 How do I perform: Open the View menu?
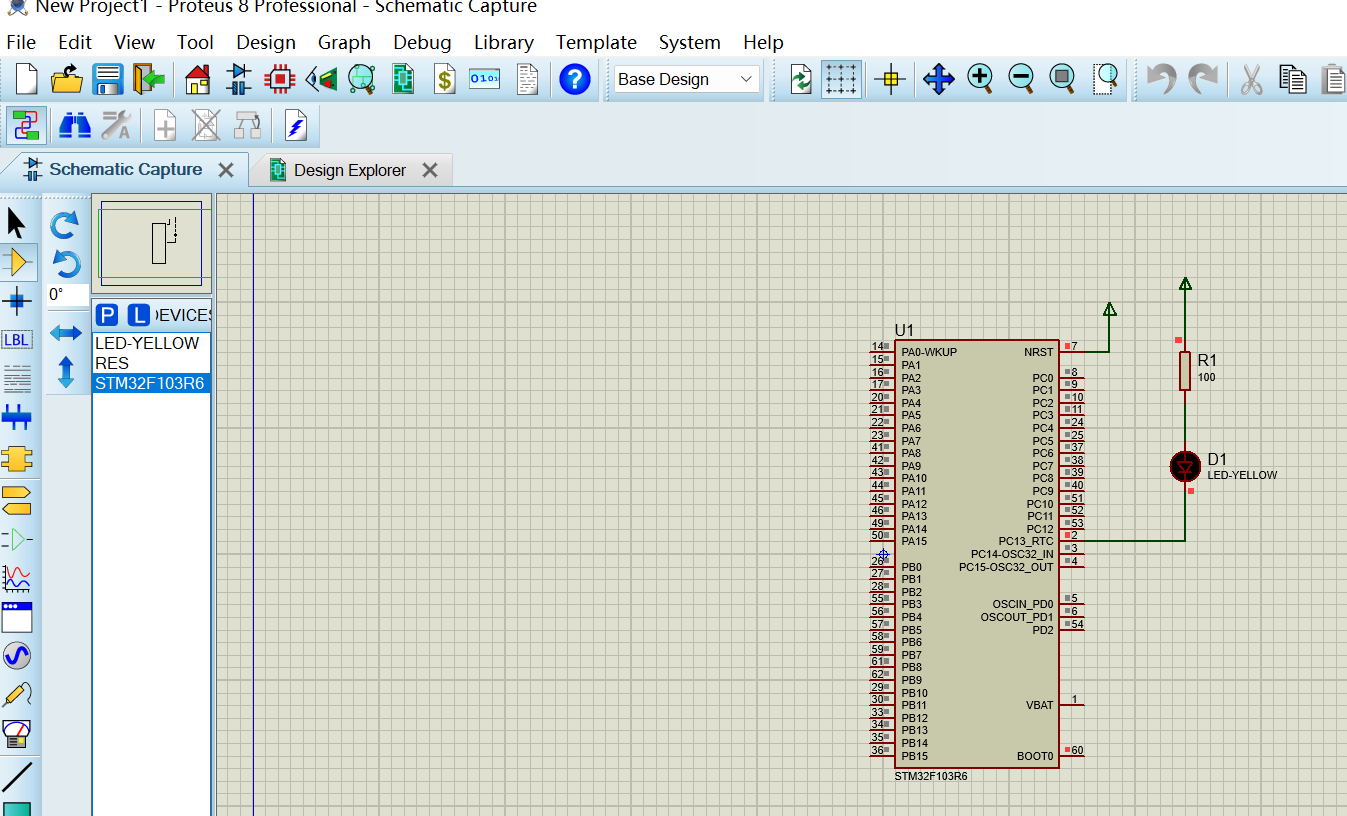134,42
